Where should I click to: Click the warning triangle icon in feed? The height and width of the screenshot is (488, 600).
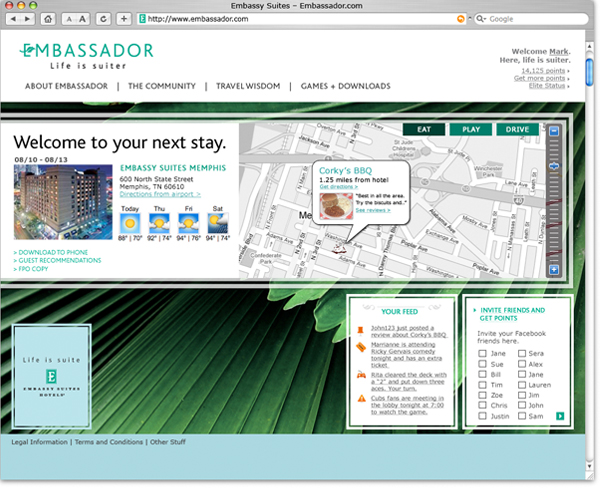[361, 399]
